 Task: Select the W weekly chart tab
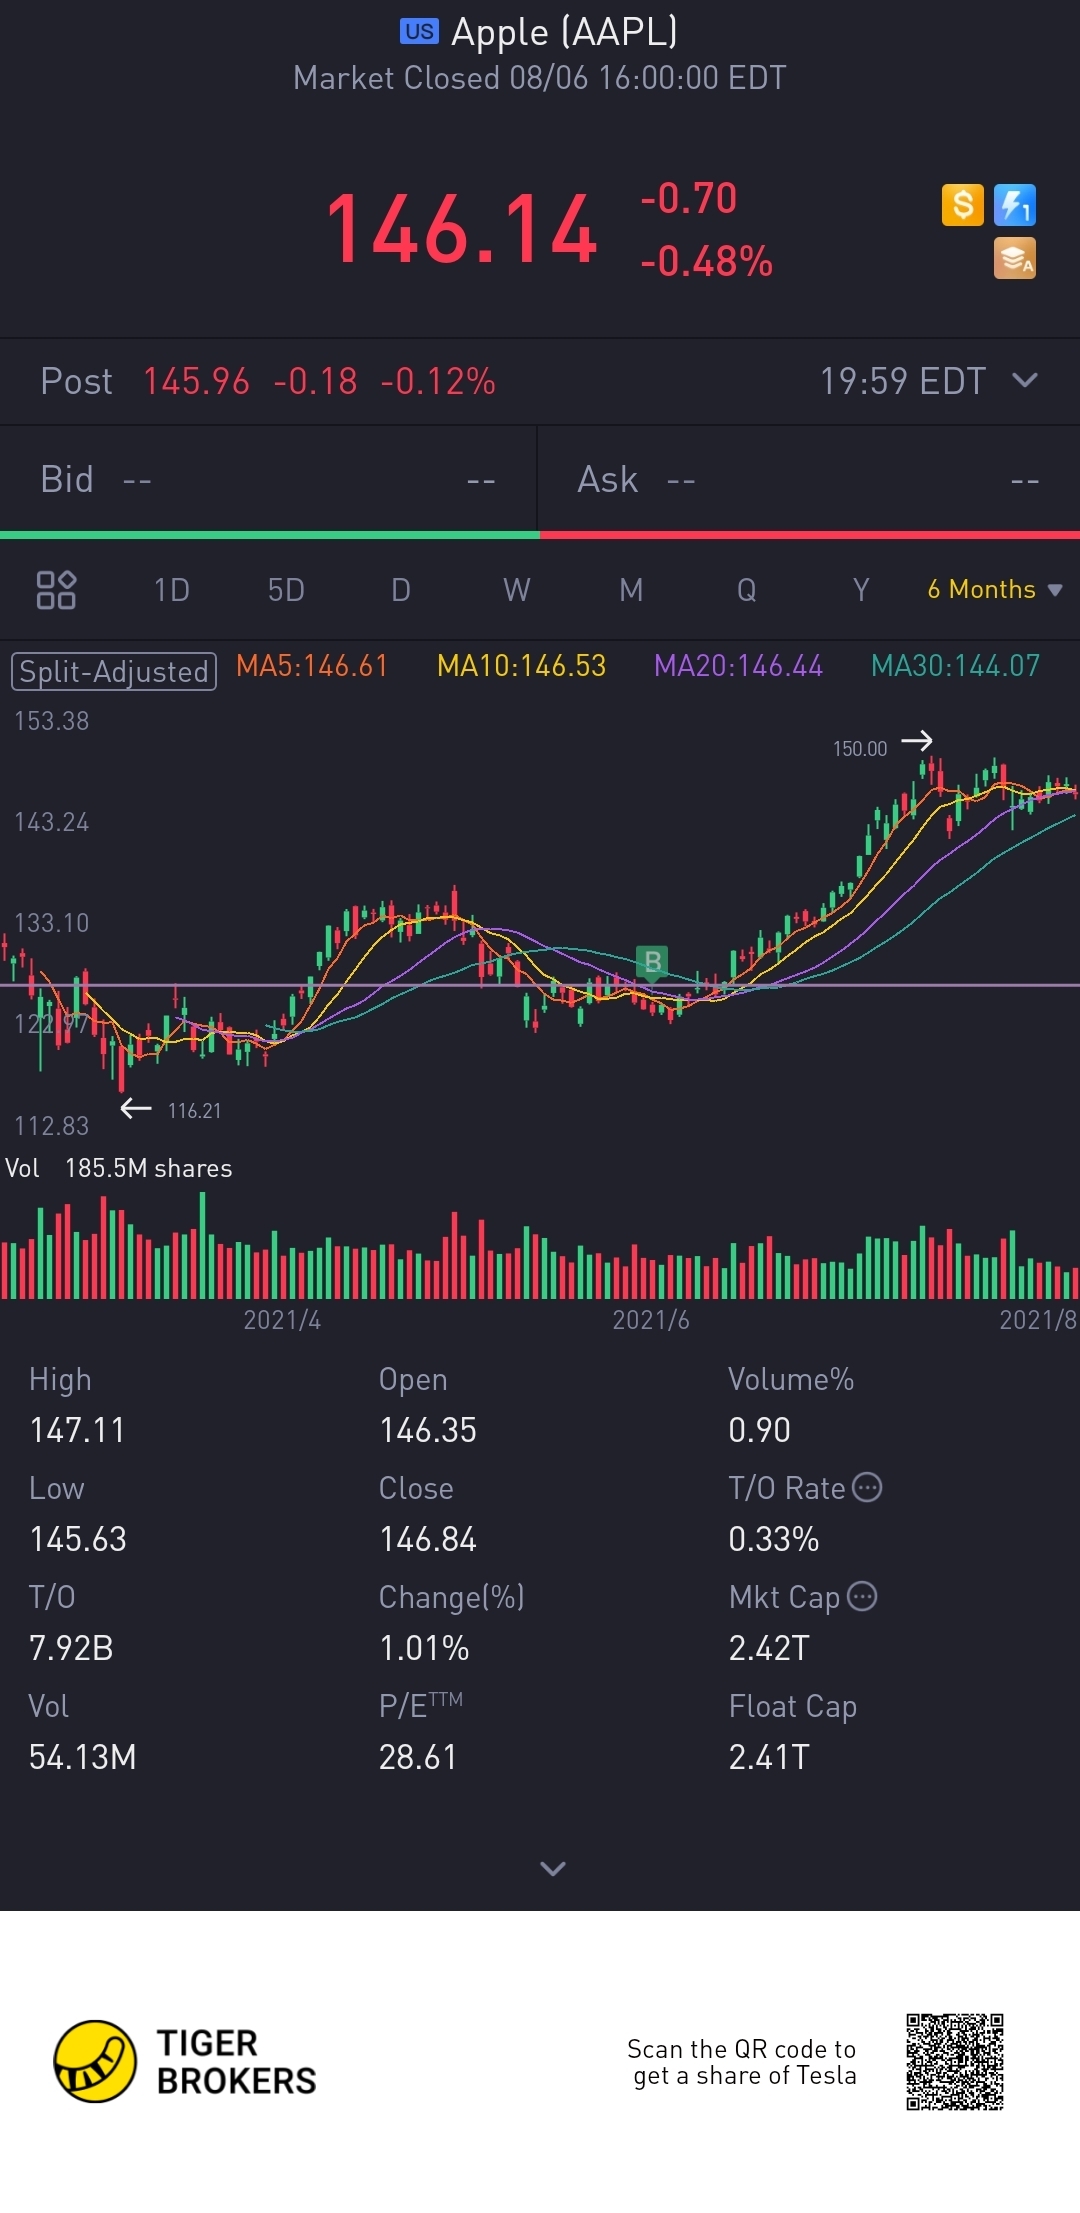(517, 590)
